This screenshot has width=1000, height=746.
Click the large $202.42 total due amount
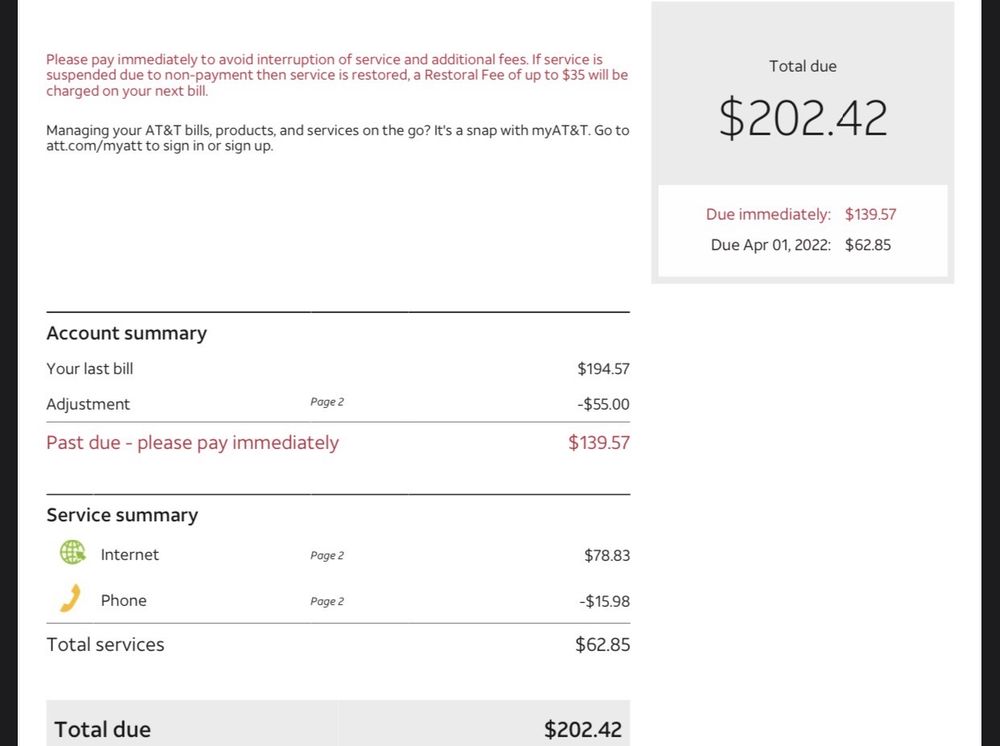click(x=802, y=119)
